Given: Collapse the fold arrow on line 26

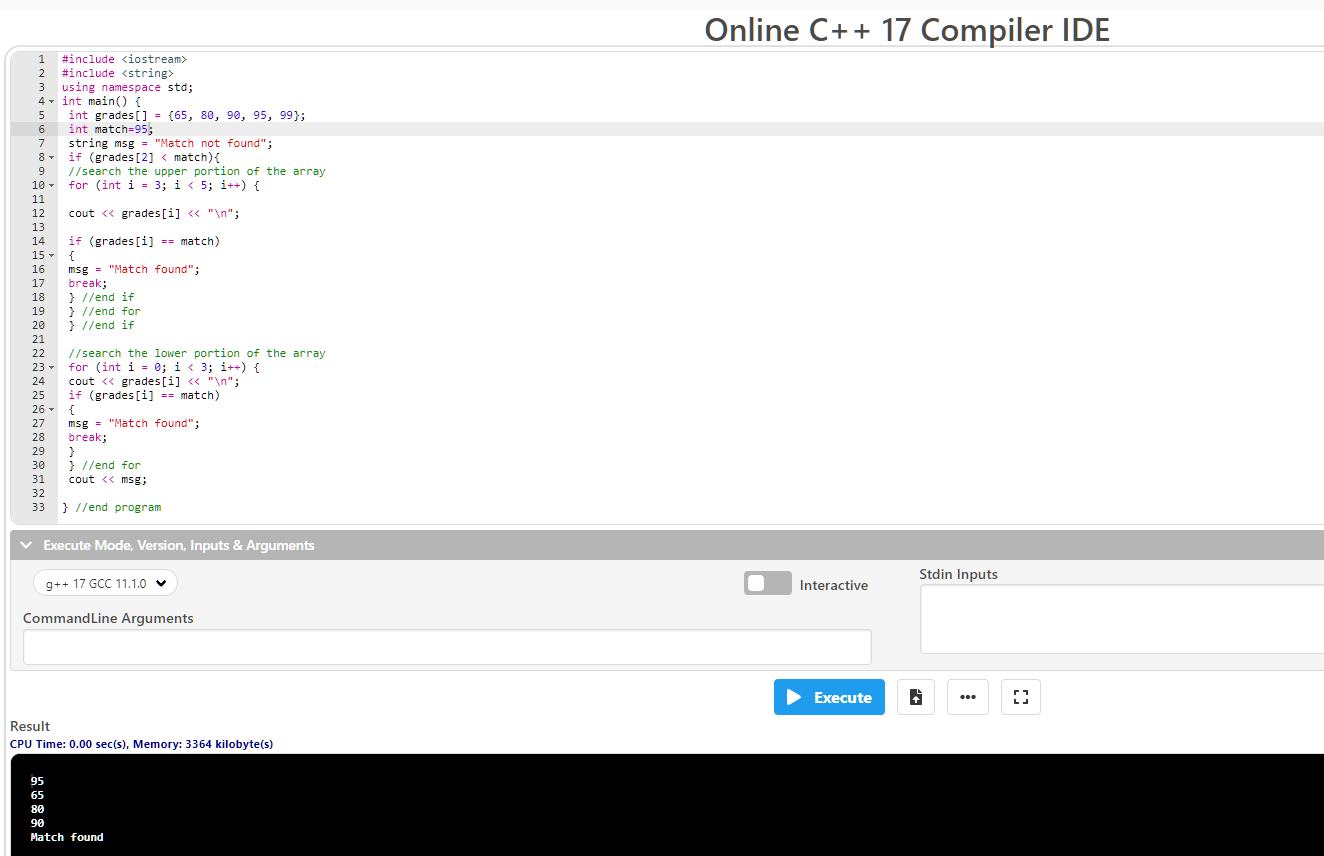Looking at the screenshot, I should [49, 409].
